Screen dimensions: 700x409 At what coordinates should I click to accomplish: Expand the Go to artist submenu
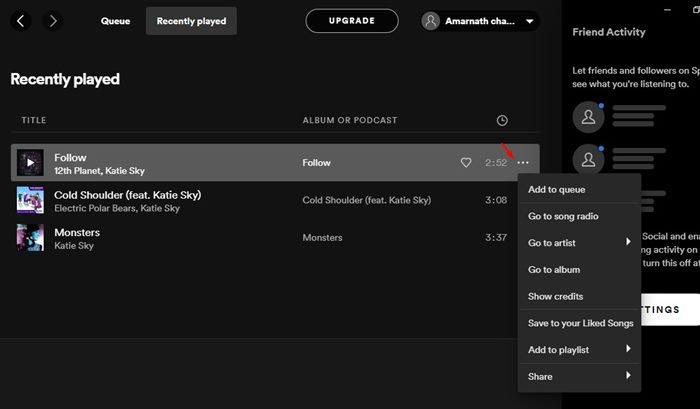tap(579, 242)
